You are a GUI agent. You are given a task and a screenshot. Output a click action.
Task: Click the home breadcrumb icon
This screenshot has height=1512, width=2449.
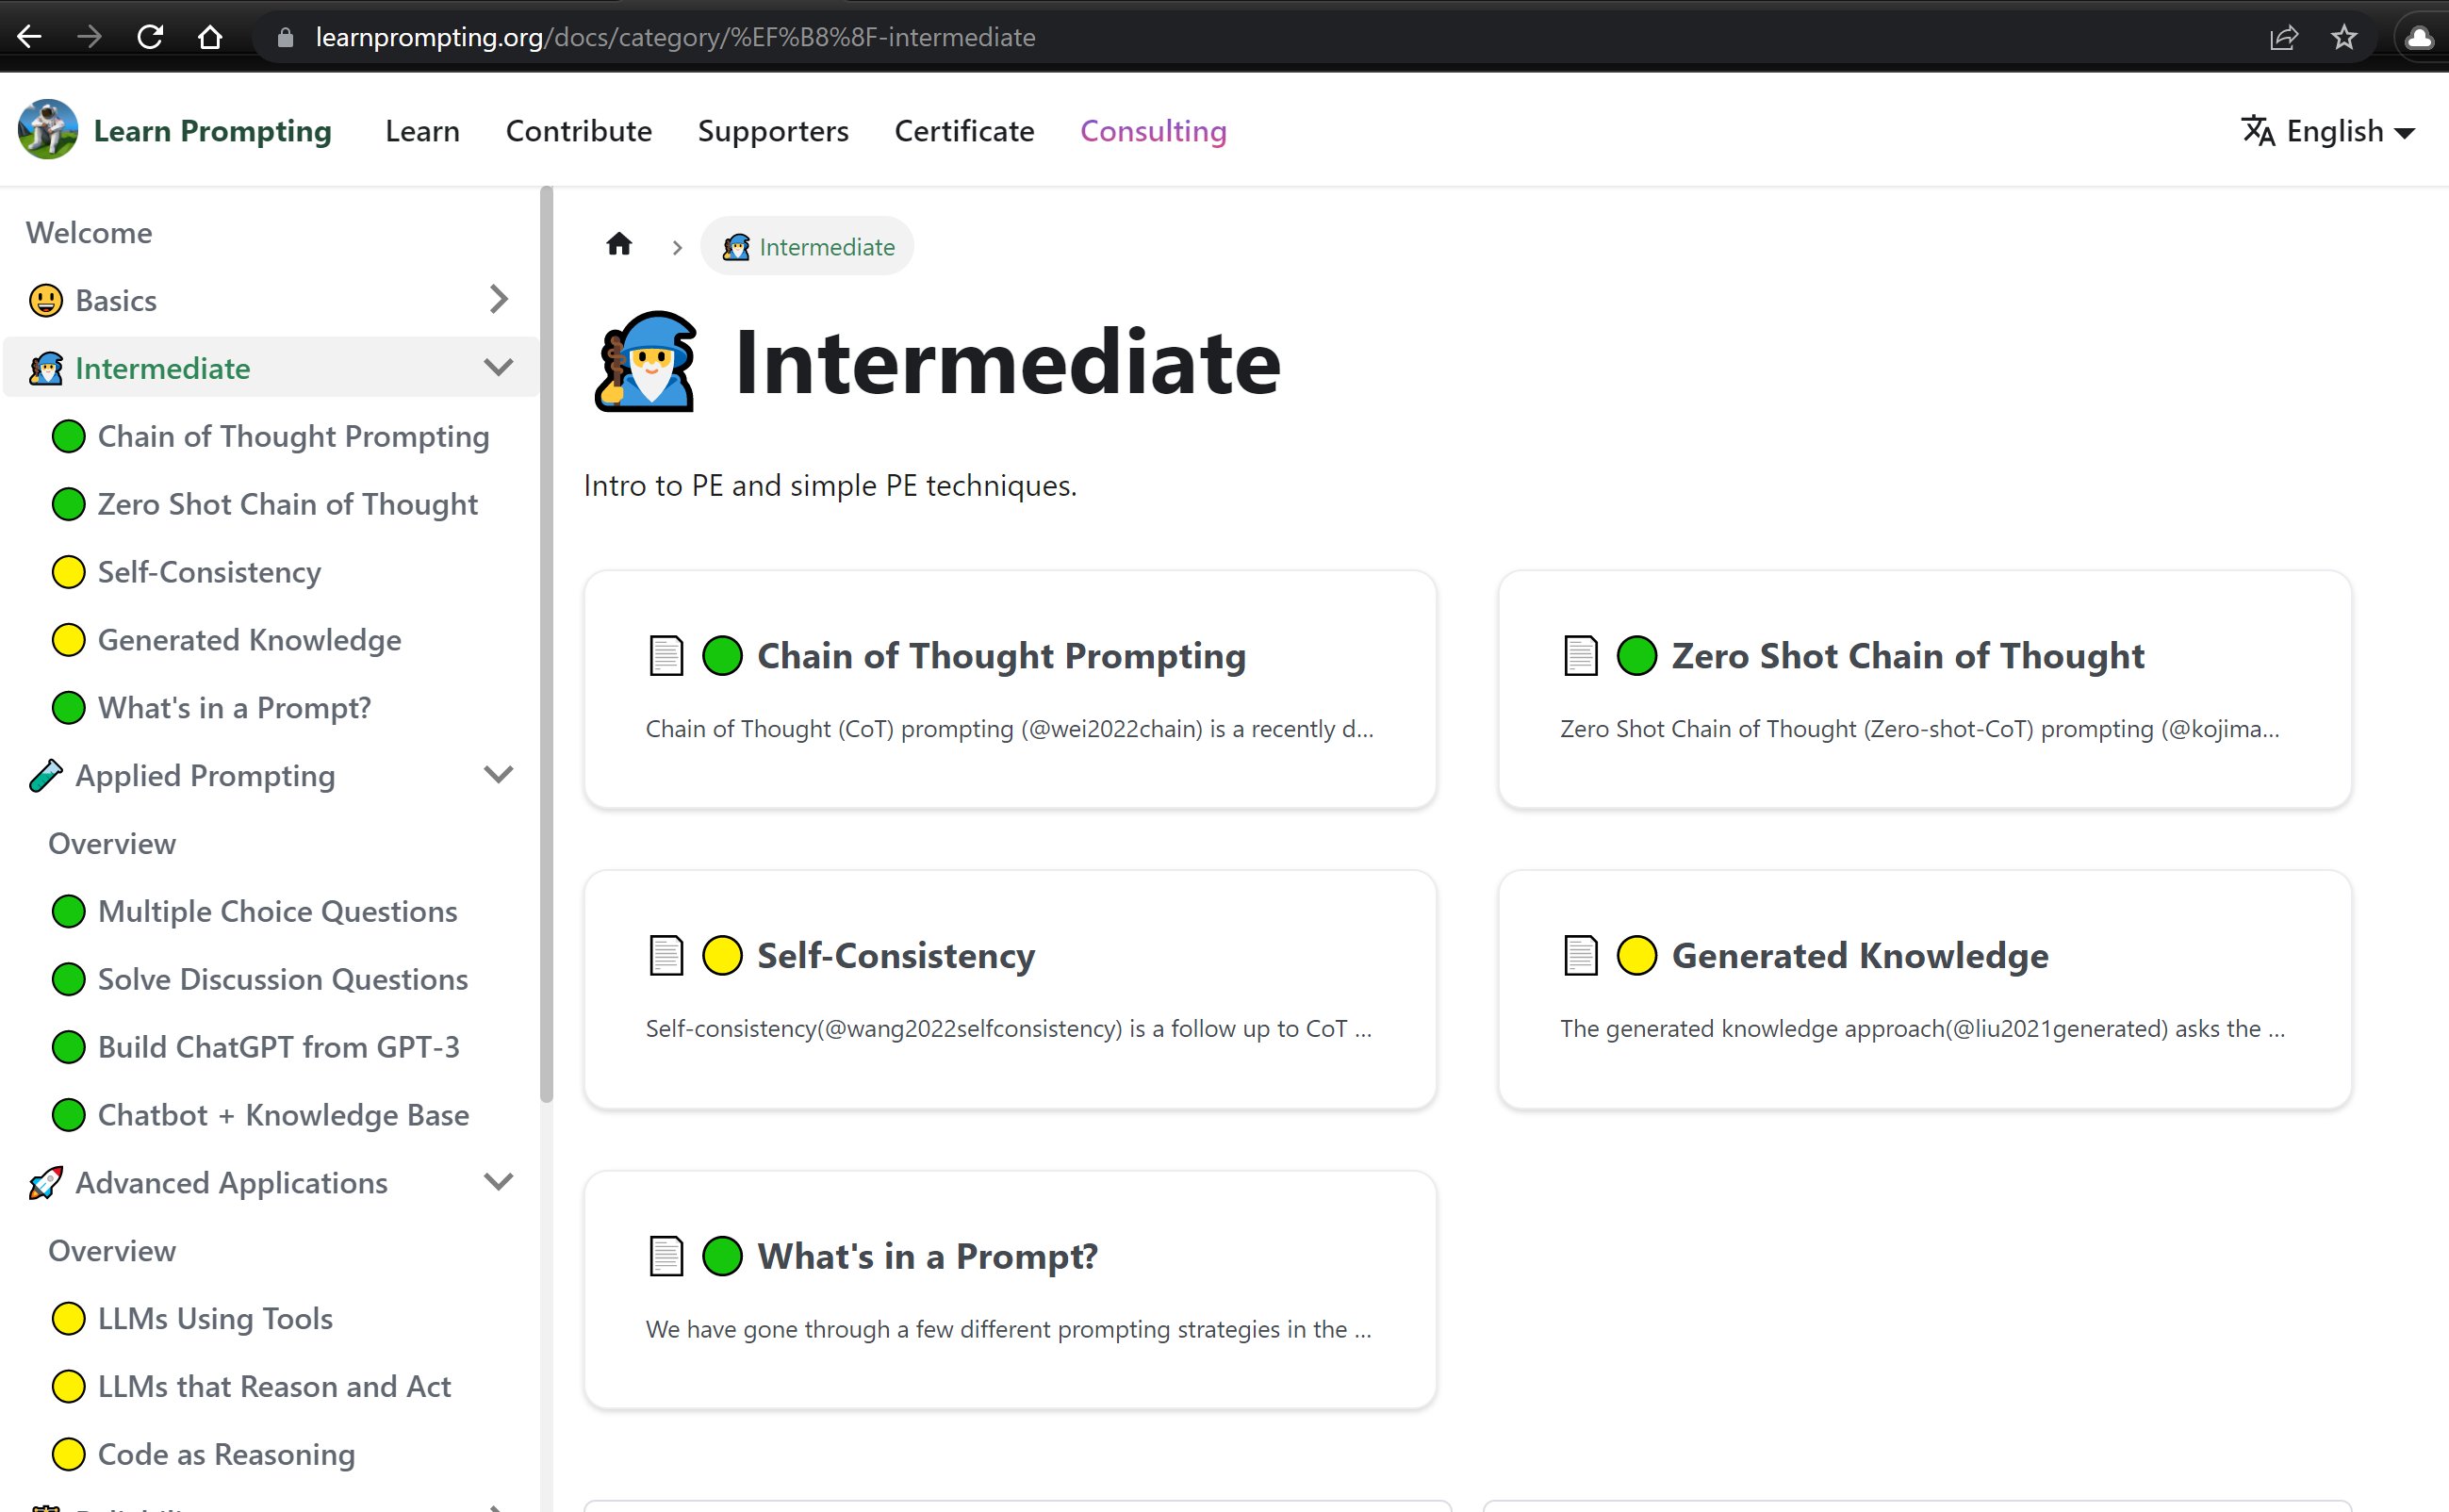point(619,245)
